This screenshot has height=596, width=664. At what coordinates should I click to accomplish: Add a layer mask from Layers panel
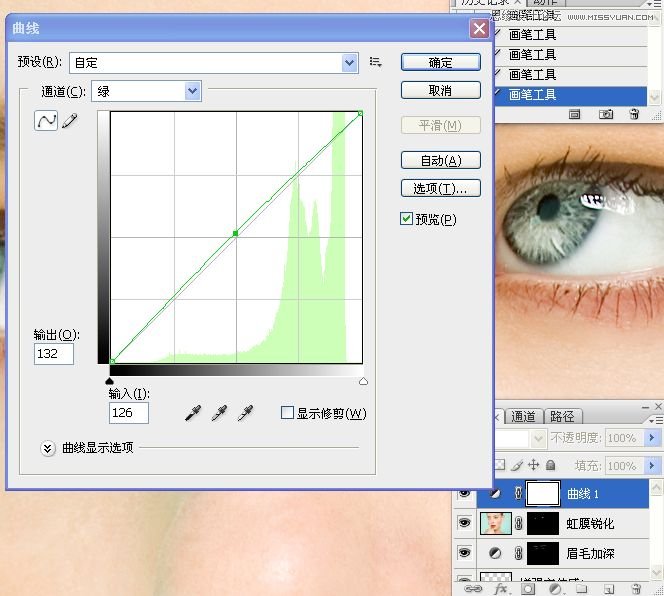coord(528,589)
